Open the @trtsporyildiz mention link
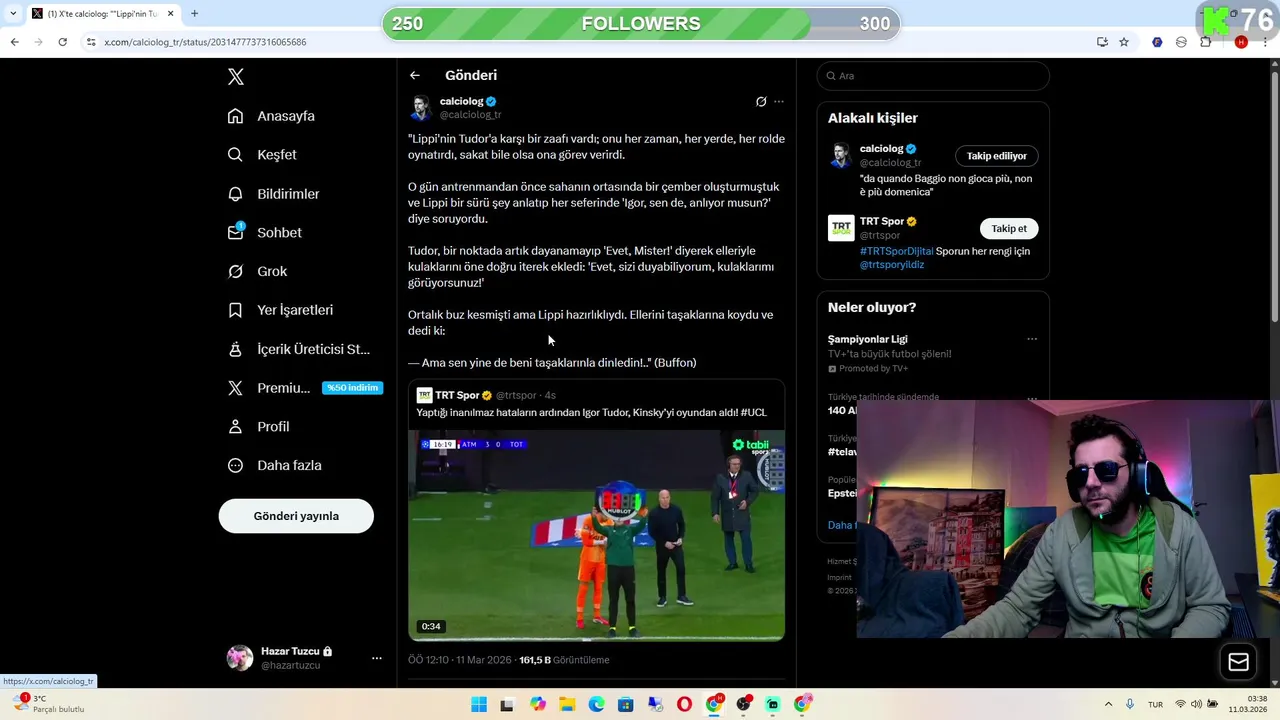The height and width of the screenshot is (720, 1280). click(x=892, y=265)
